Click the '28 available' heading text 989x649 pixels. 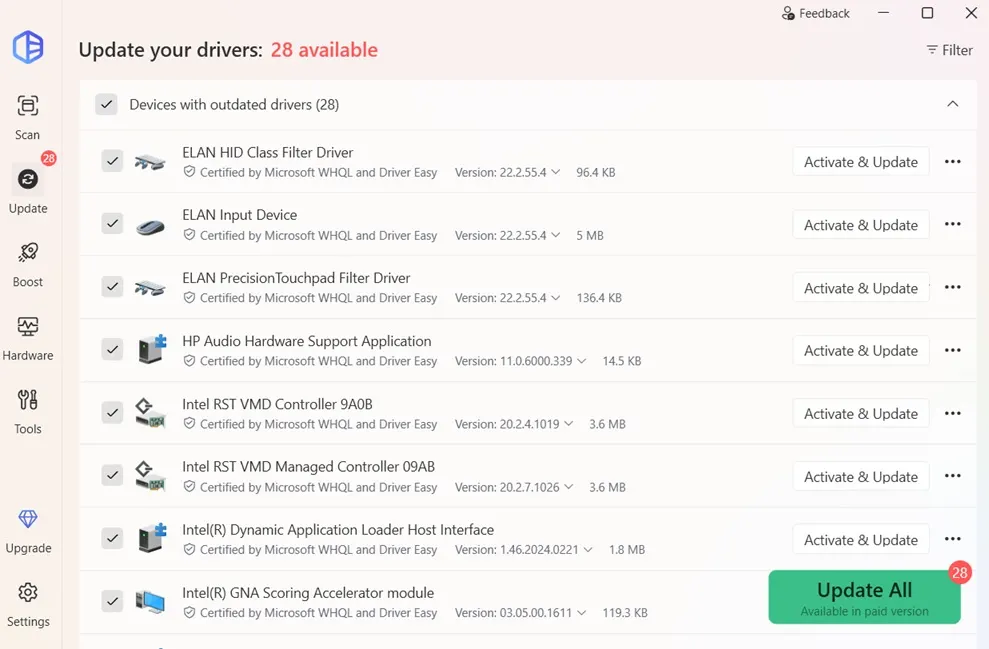coord(324,50)
